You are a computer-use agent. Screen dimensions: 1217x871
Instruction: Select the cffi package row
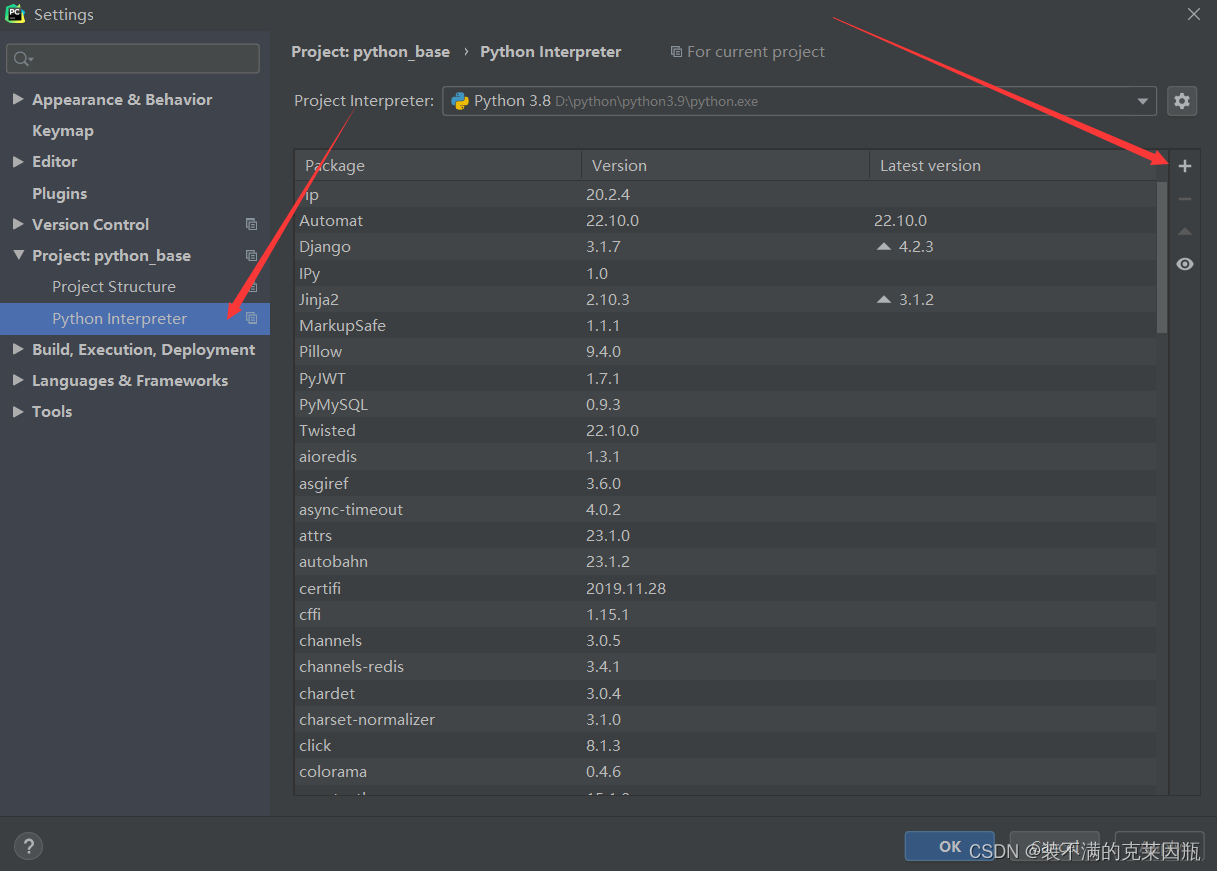tap(725, 614)
